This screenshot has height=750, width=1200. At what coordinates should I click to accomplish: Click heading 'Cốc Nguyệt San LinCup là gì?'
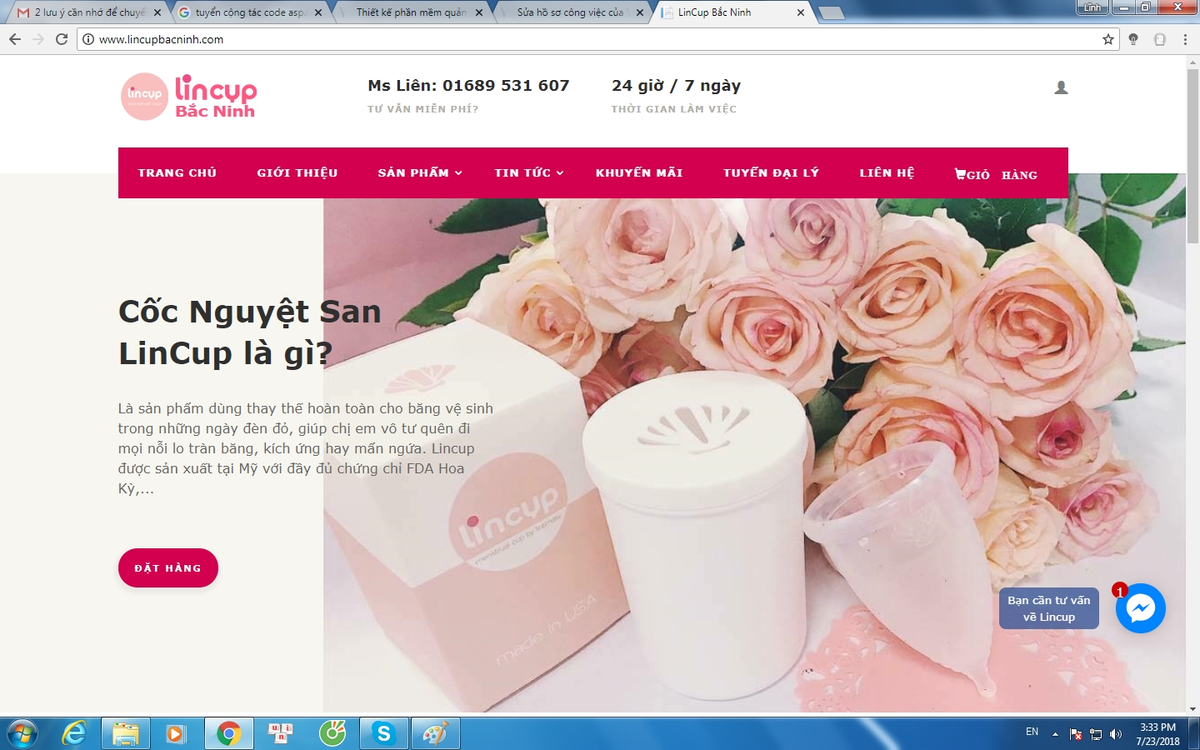pos(250,332)
